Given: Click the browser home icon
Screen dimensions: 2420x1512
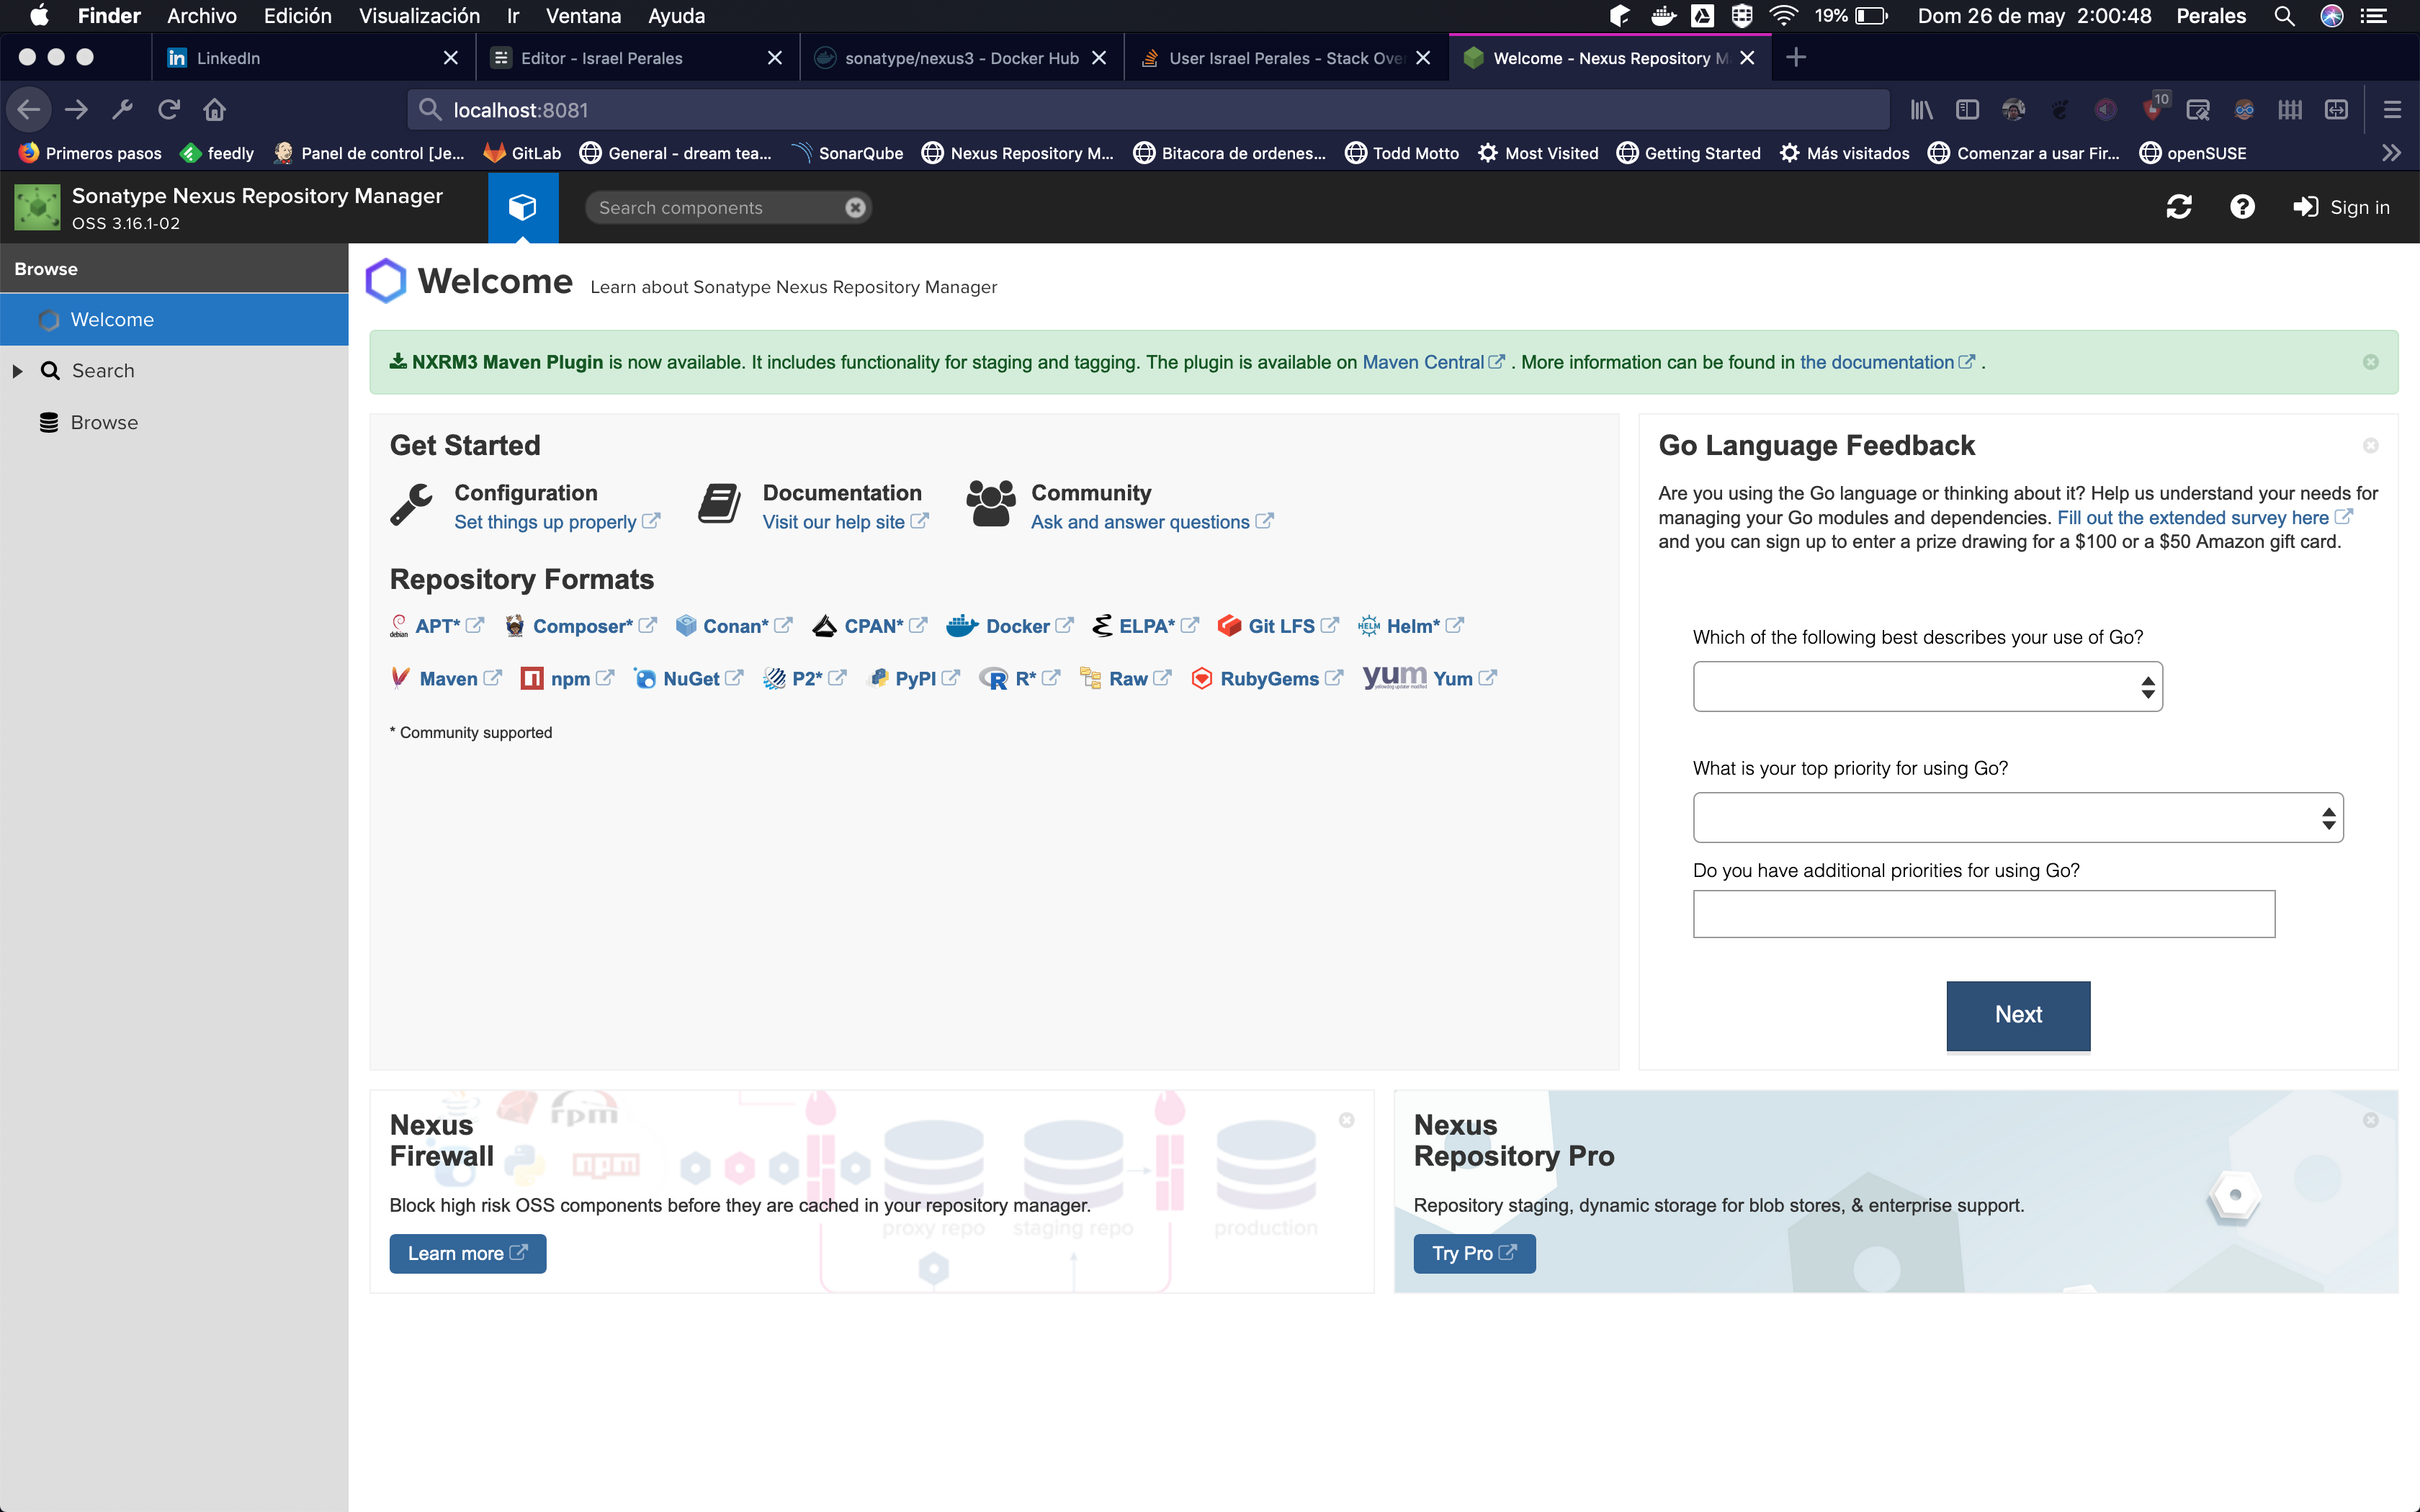Looking at the screenshot, I should [x=214, y=110].
